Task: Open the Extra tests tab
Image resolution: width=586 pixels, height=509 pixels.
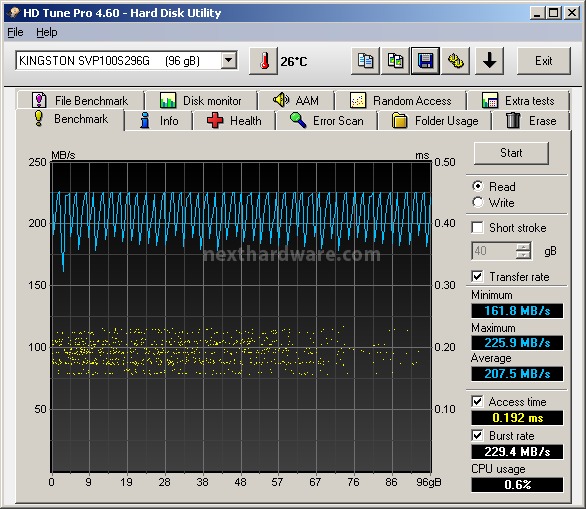Action: click(518, 101)
